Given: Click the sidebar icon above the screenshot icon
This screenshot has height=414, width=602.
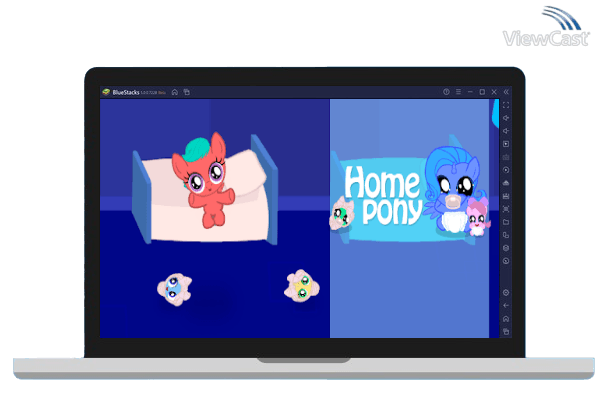Looking at the screenshot, I should (506, 196).
